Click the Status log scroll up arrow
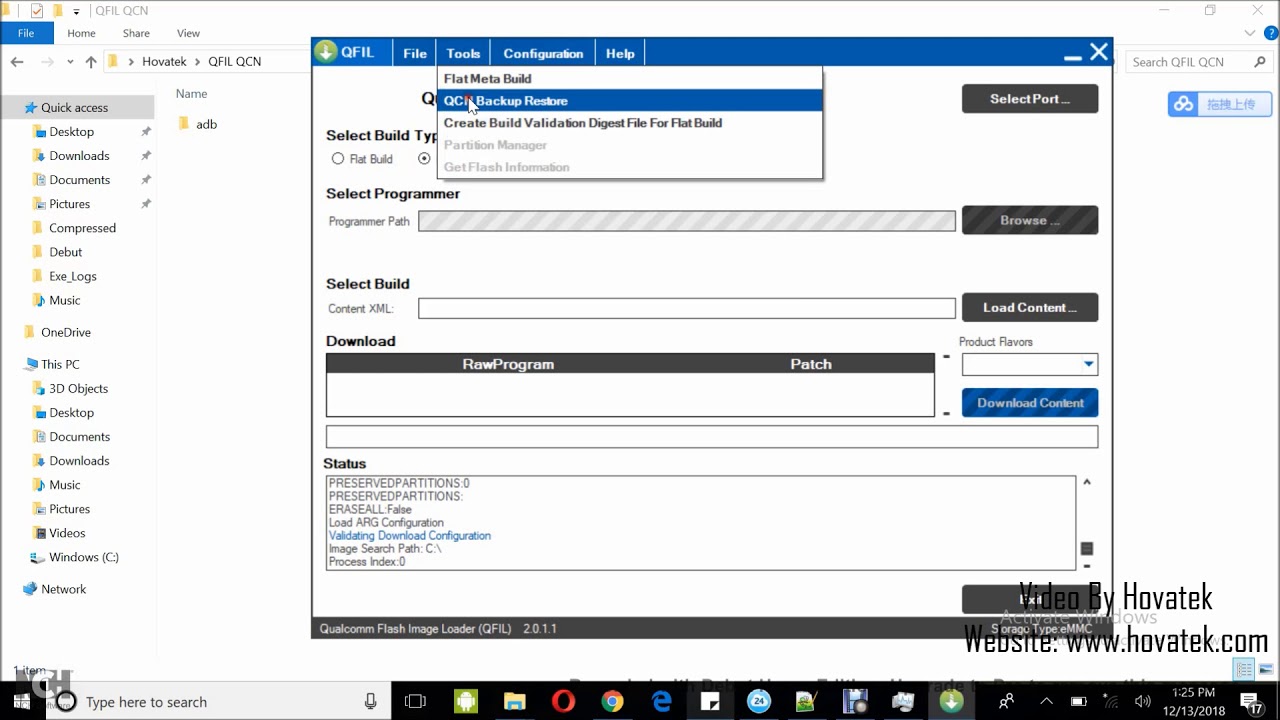Image resolution: width=1280 pixels, height=720 pixels. [1087, 482]
